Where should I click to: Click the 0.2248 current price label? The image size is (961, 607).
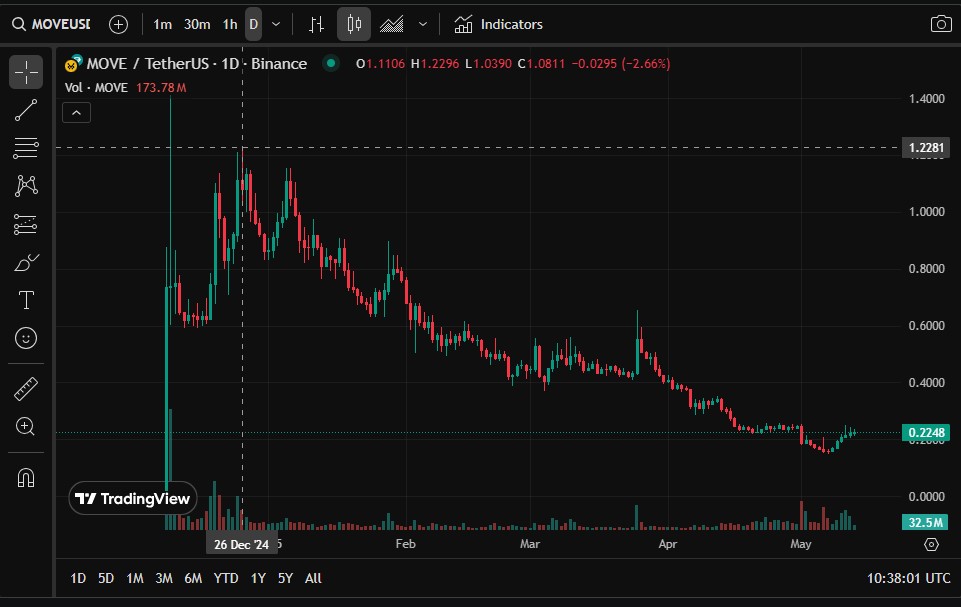926,433
